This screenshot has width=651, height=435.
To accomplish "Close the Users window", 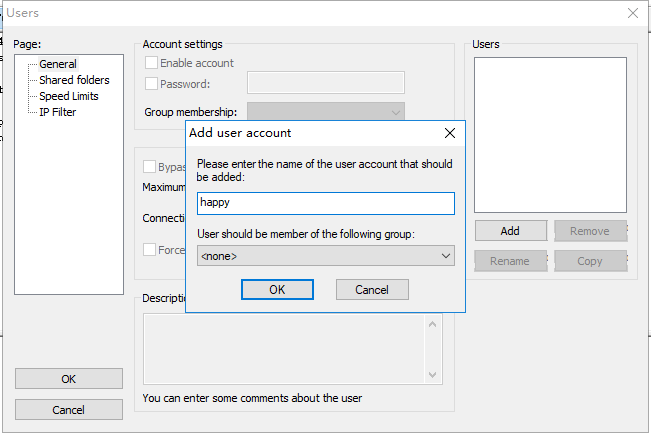I will [x=632, y=13].
